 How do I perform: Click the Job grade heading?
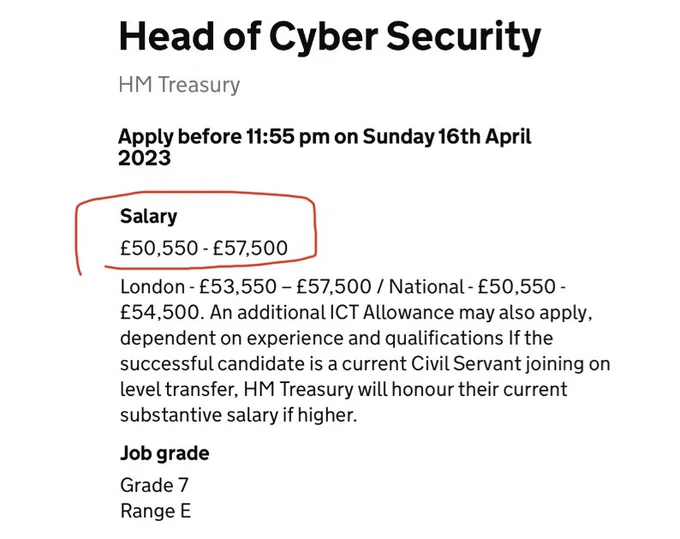165,453
